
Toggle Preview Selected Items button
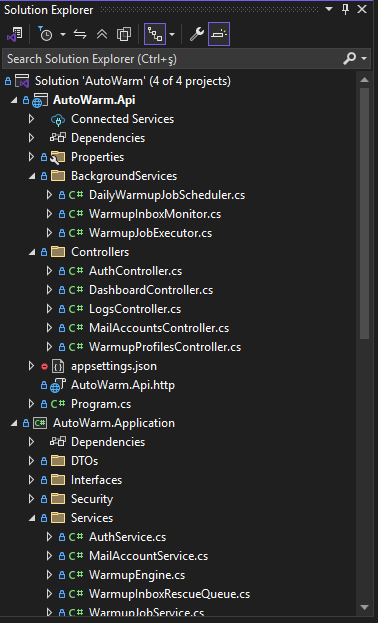(x=219, y=35)
